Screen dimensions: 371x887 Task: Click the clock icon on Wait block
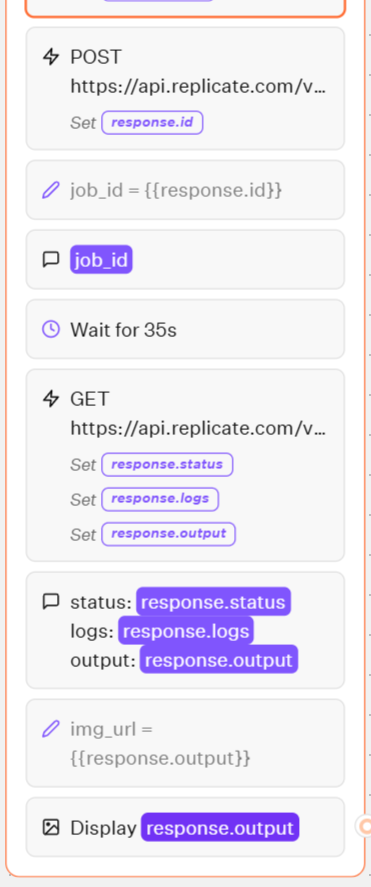coord(51,329)
